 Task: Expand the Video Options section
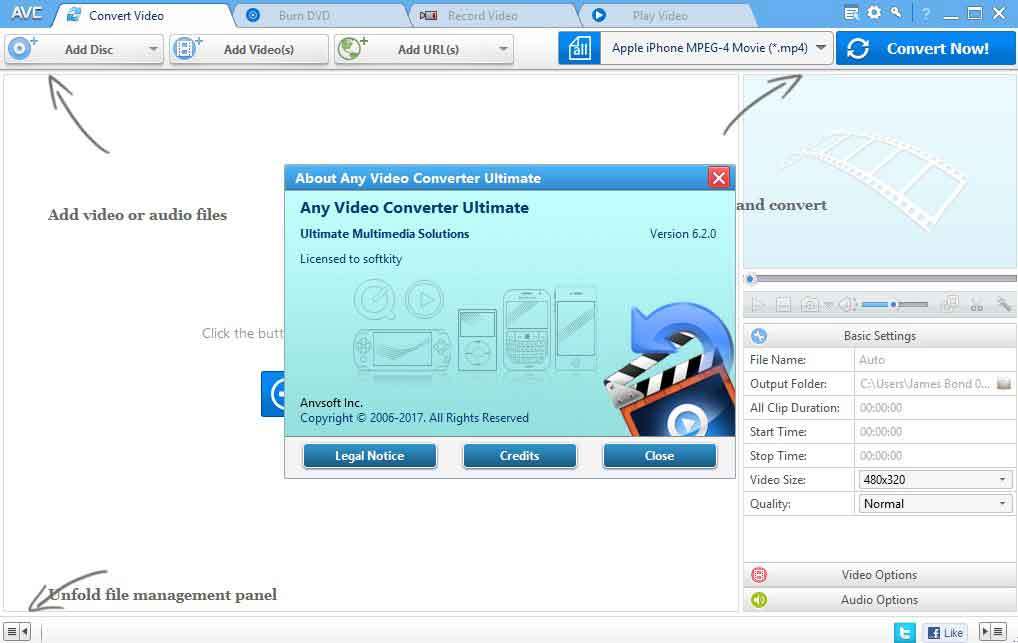880,575
